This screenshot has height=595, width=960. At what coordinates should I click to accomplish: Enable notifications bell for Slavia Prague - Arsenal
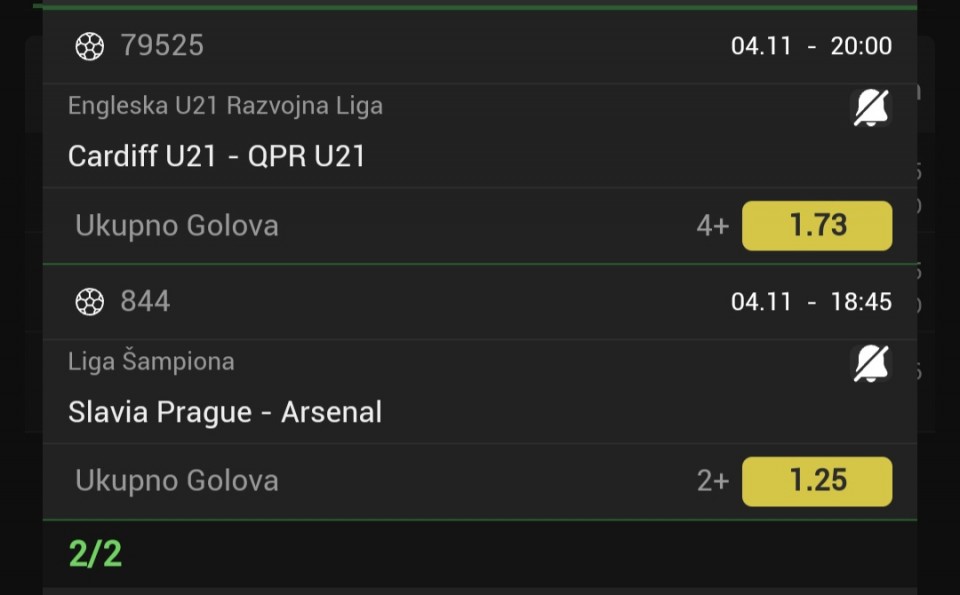point(870,363)
